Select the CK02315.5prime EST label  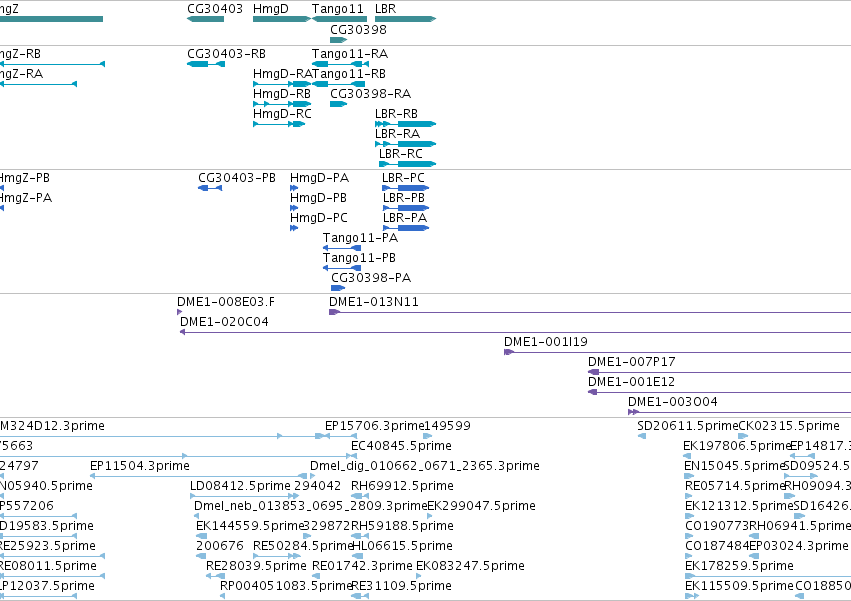(x=789, y=426)
